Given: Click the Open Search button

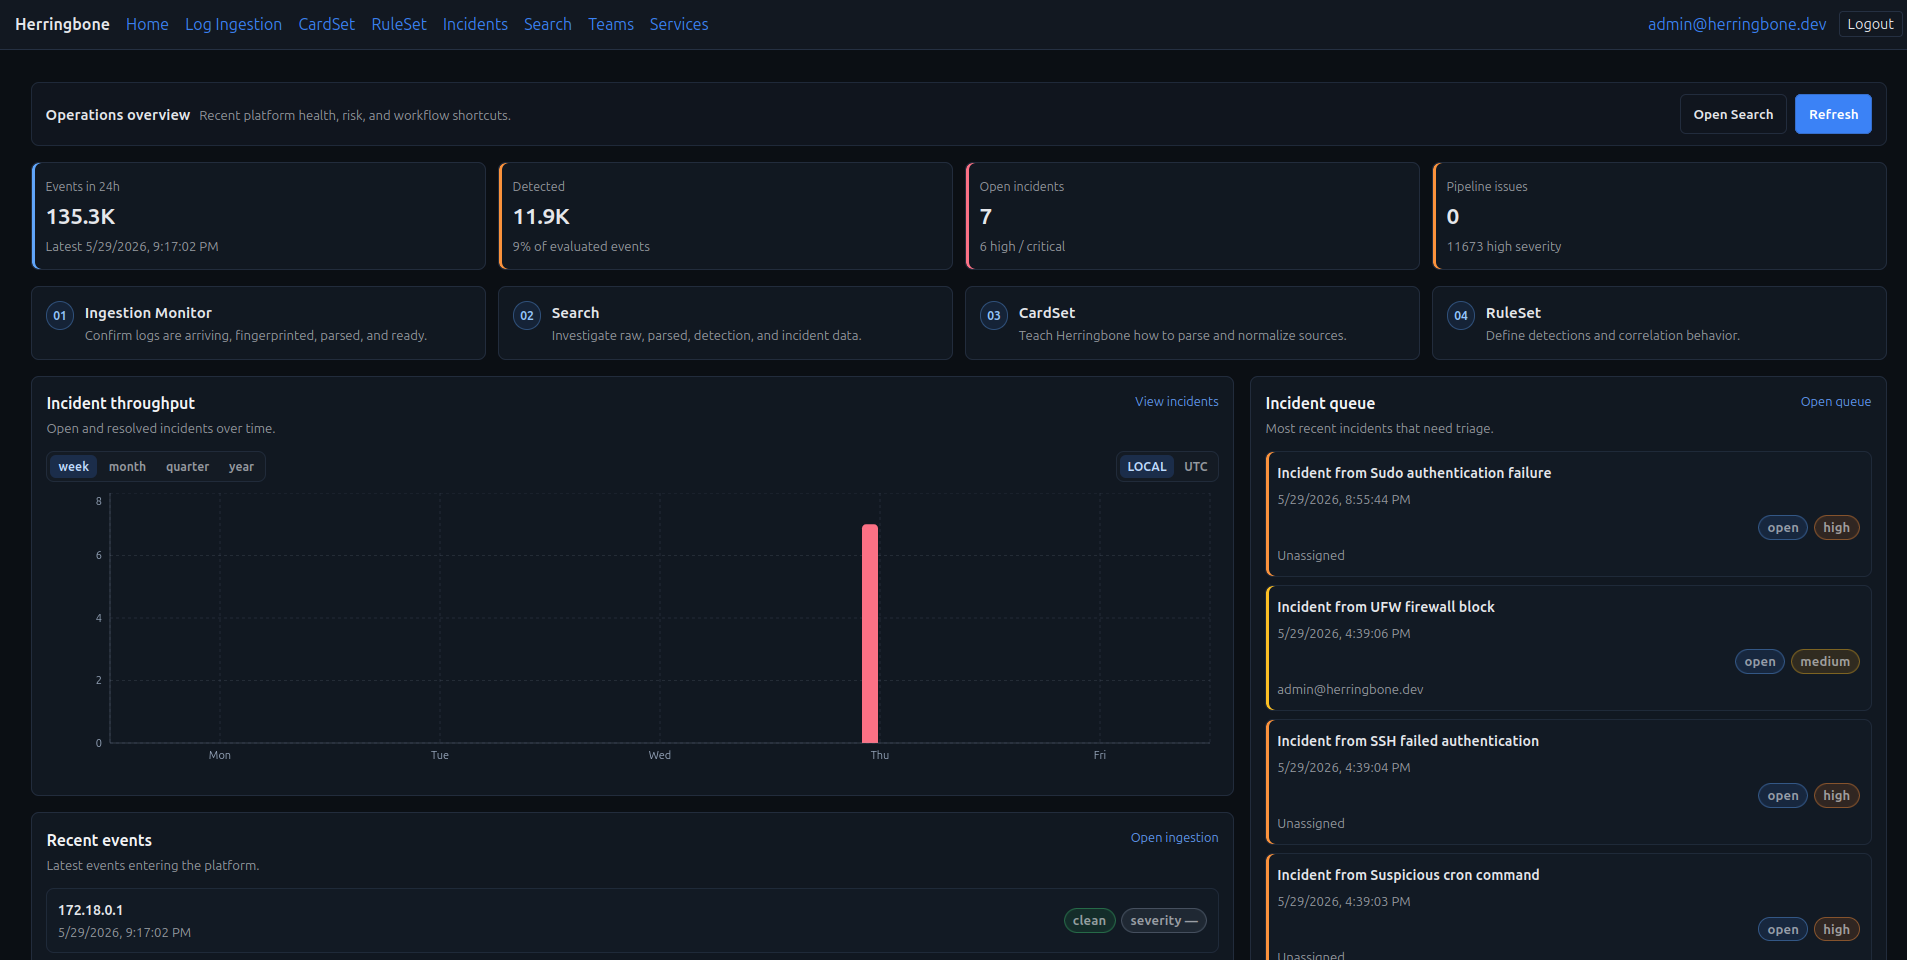Looking at the screenshot, I should point(1733,114).
